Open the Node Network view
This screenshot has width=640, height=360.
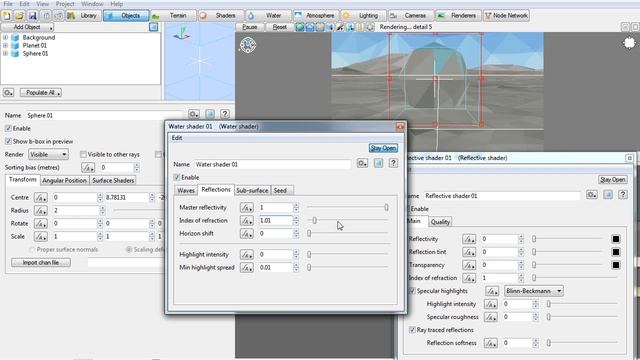point(506,16)
